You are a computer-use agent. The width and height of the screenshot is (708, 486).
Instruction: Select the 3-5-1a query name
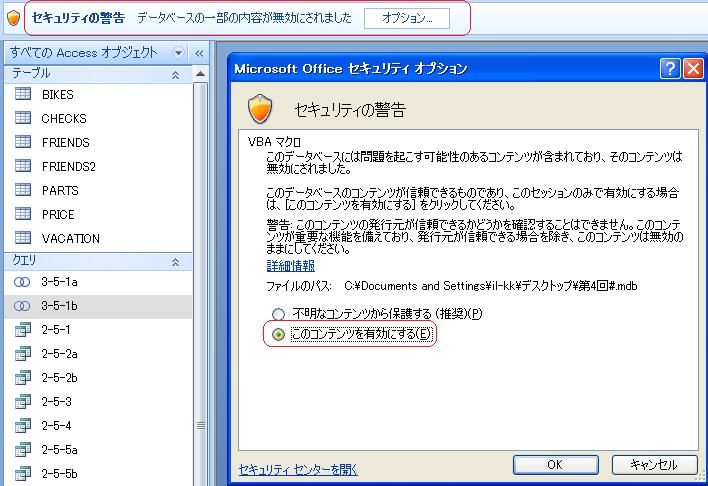(59, 282)
